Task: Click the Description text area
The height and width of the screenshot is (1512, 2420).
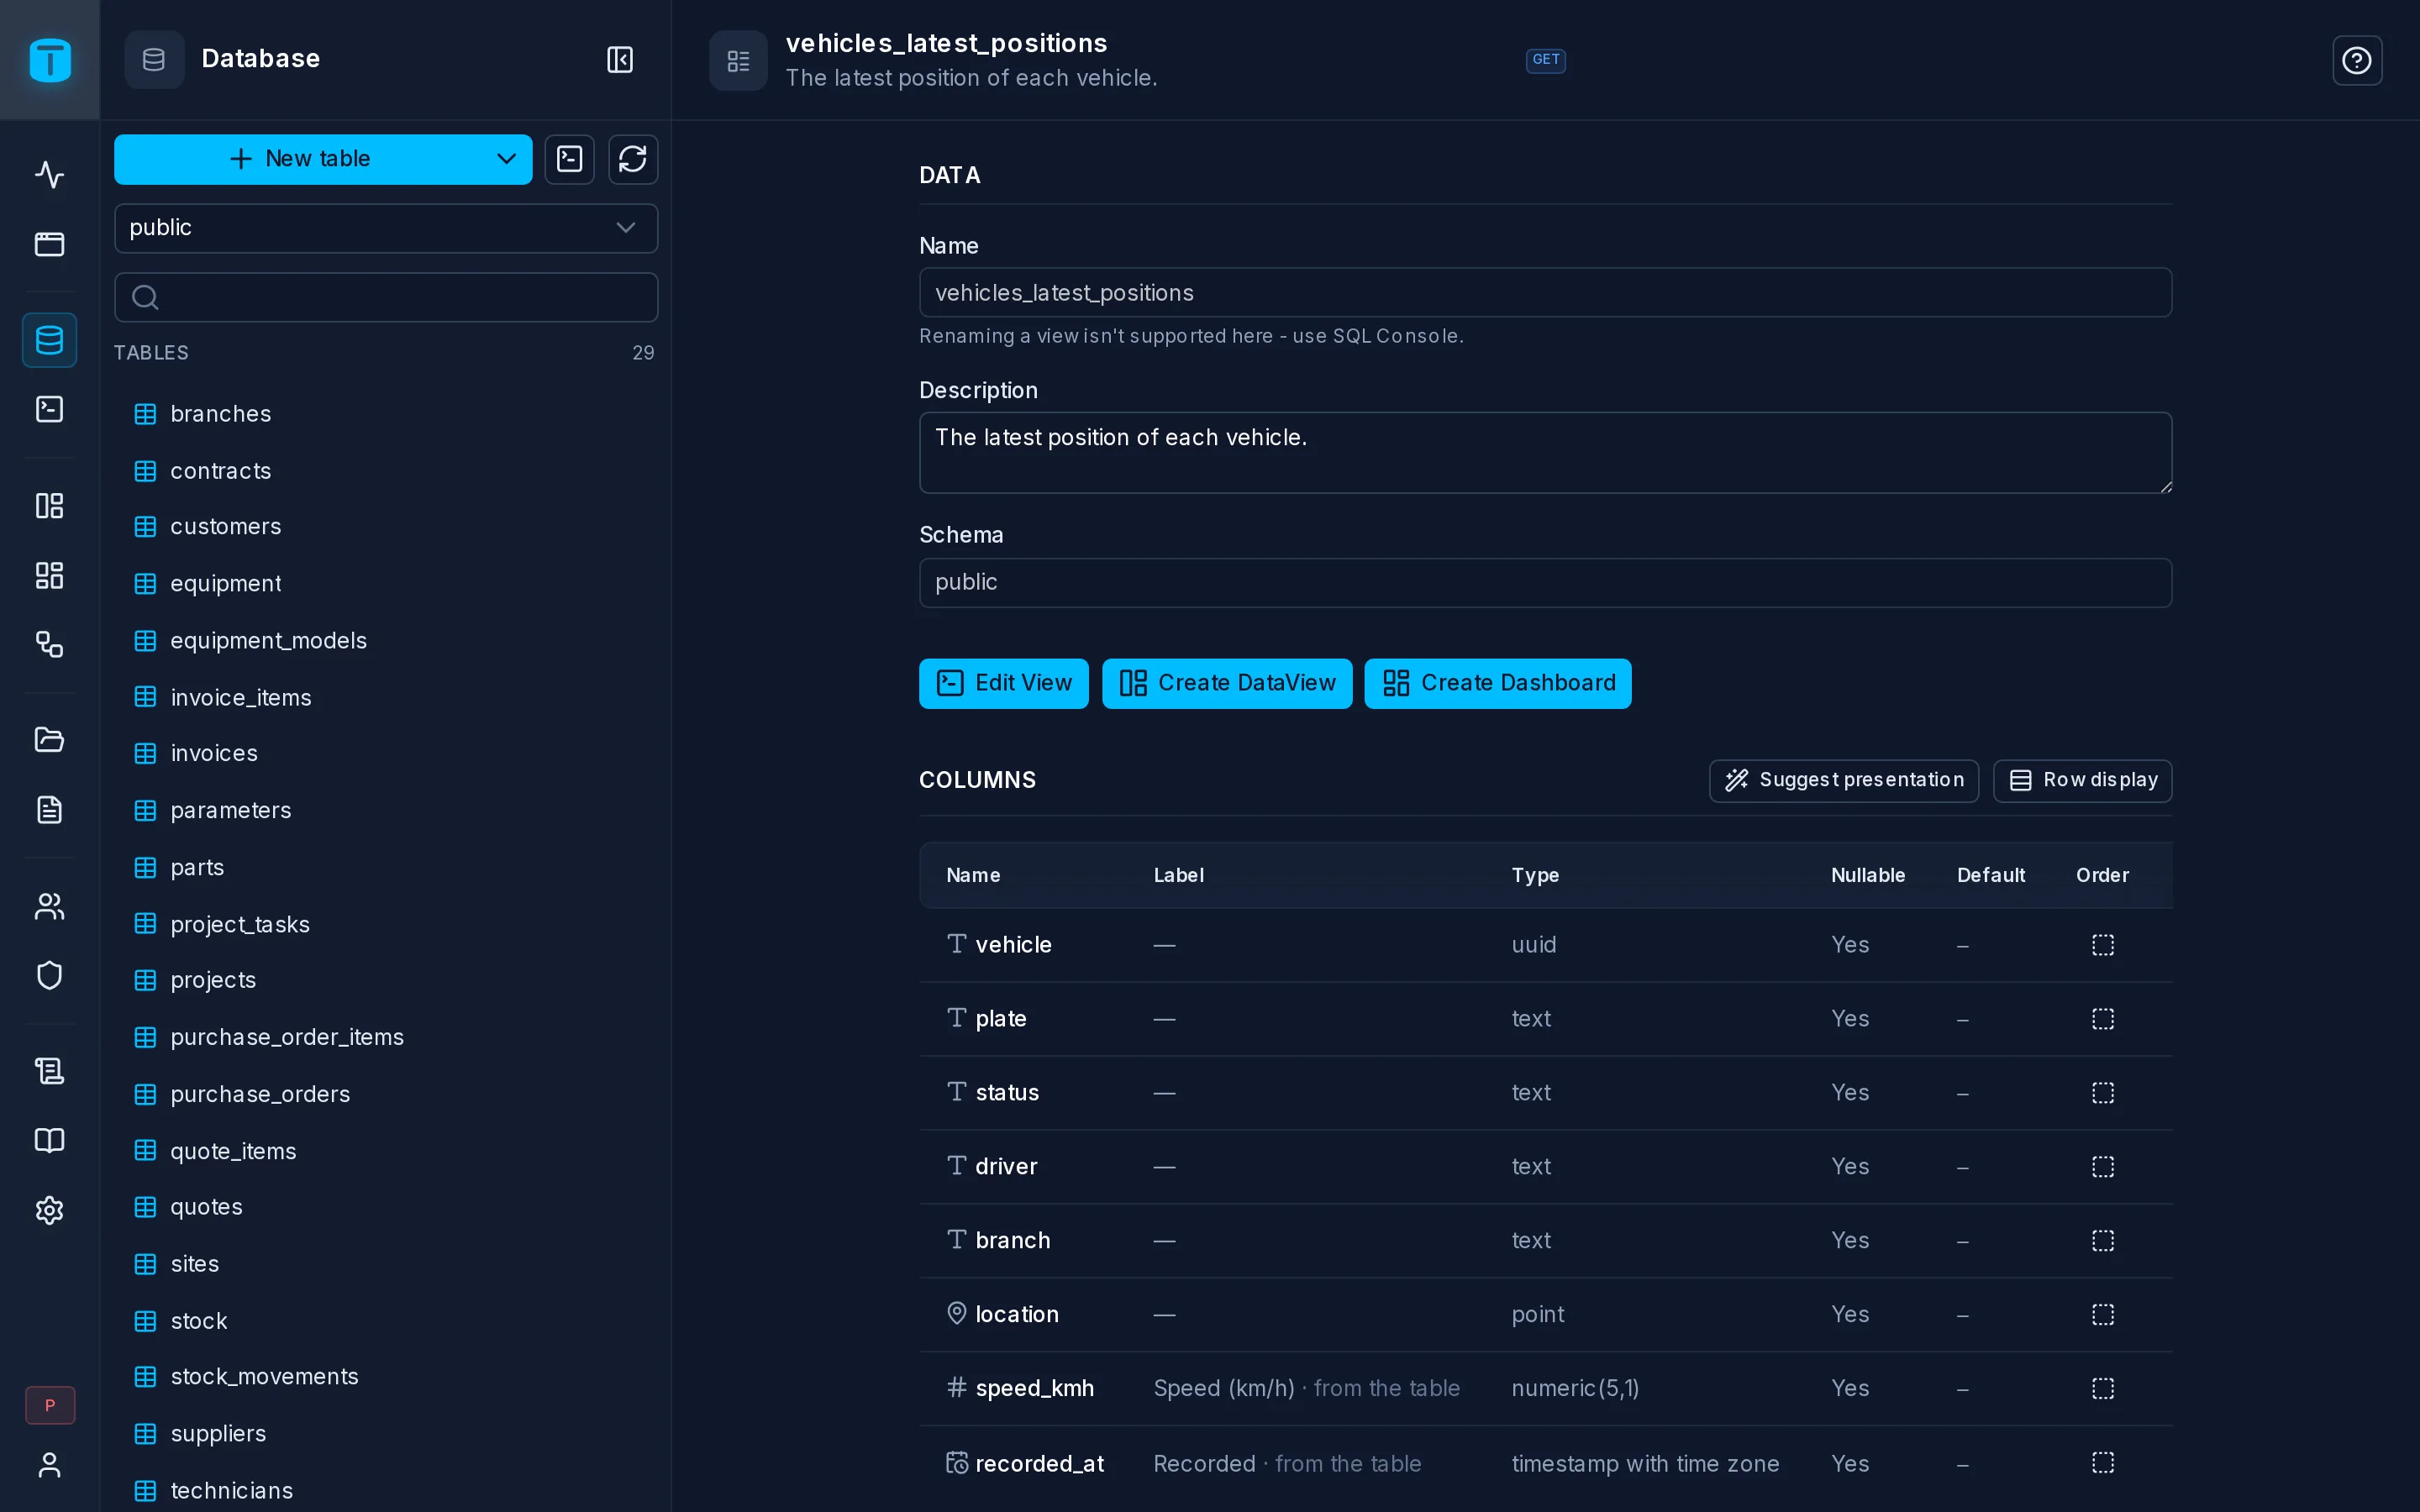Action: [x=1545, y=453]
